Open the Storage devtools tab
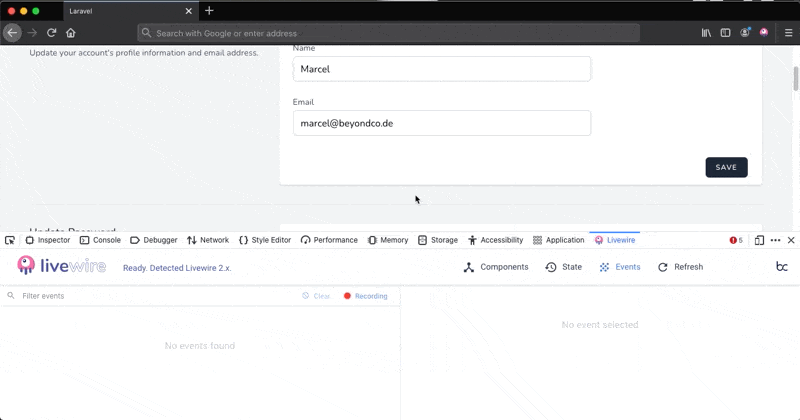The image size is (800, 420). 438,240
